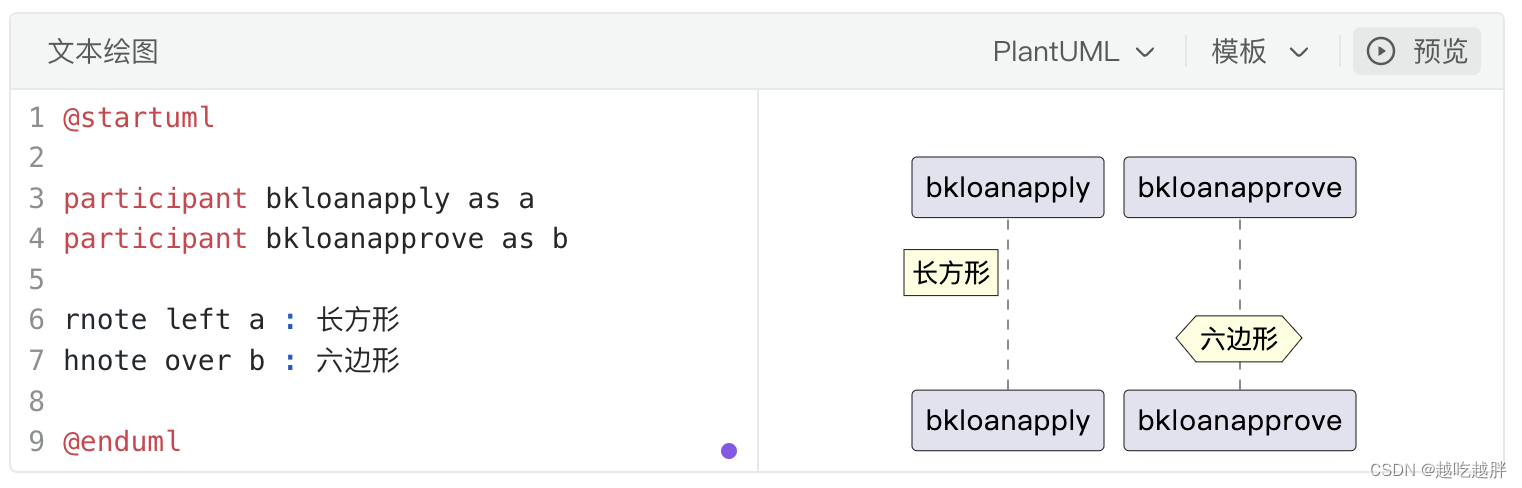Click the hnote over b code line

click(231, 360)
